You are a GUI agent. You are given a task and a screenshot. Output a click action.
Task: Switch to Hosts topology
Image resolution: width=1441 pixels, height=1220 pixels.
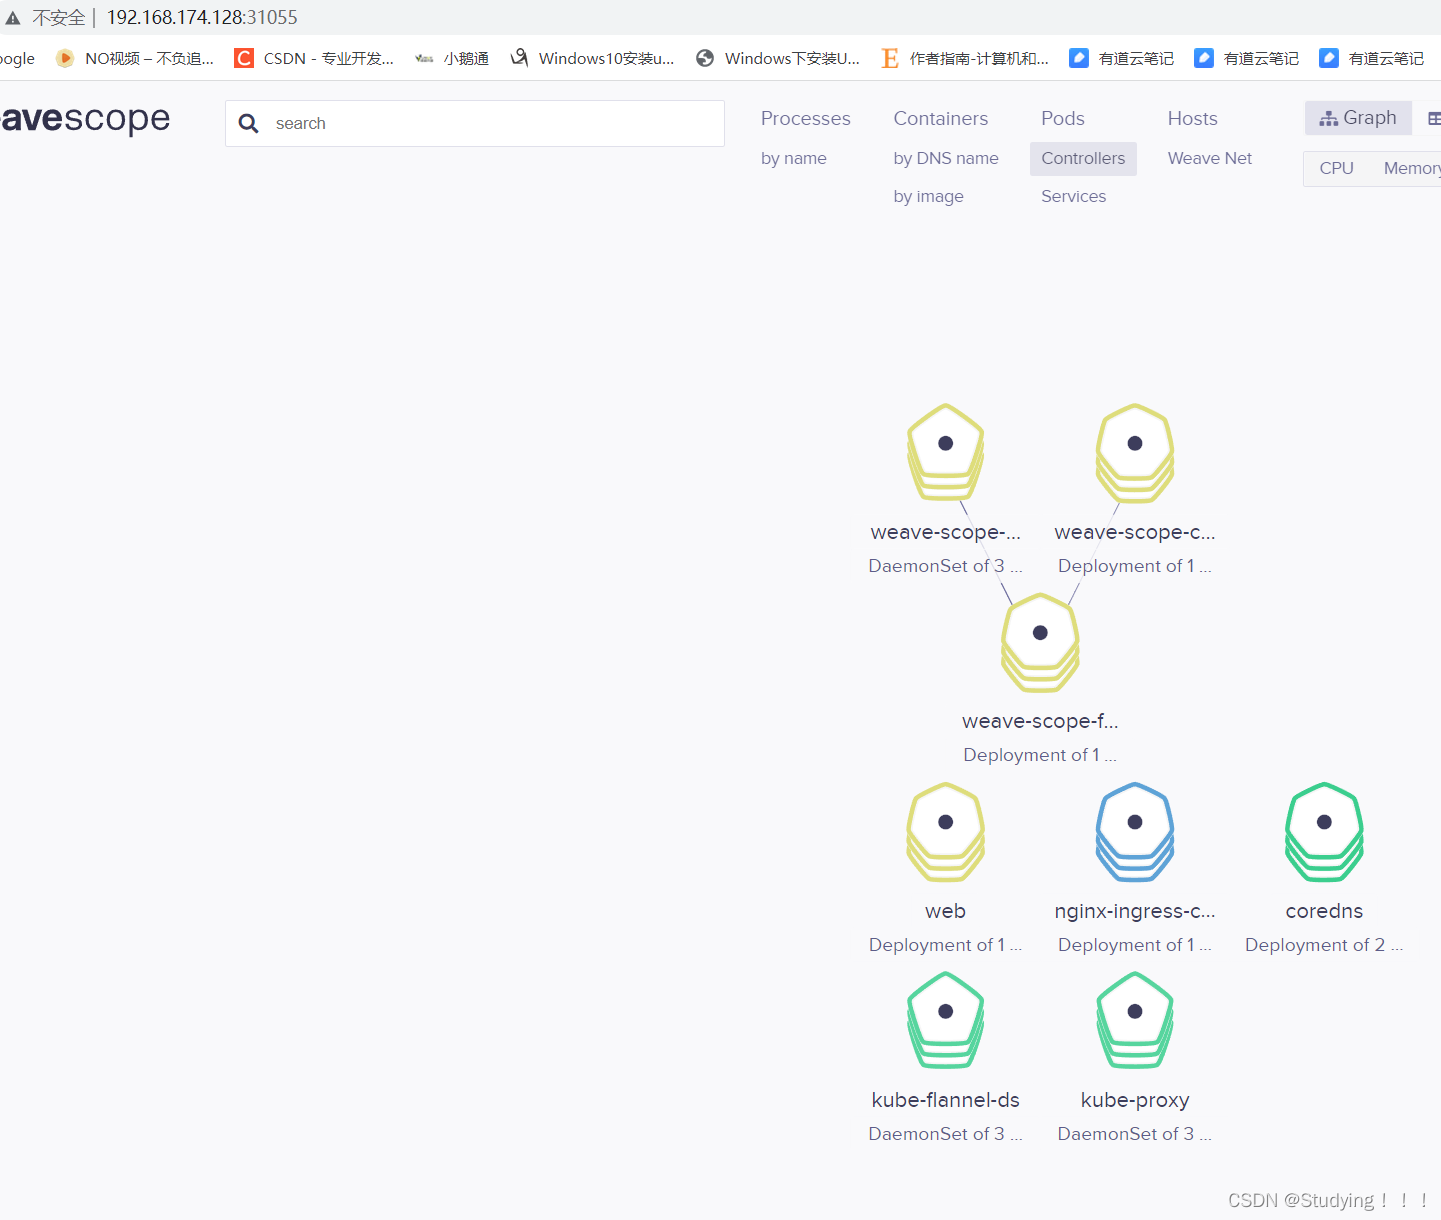coord(1193,118)
